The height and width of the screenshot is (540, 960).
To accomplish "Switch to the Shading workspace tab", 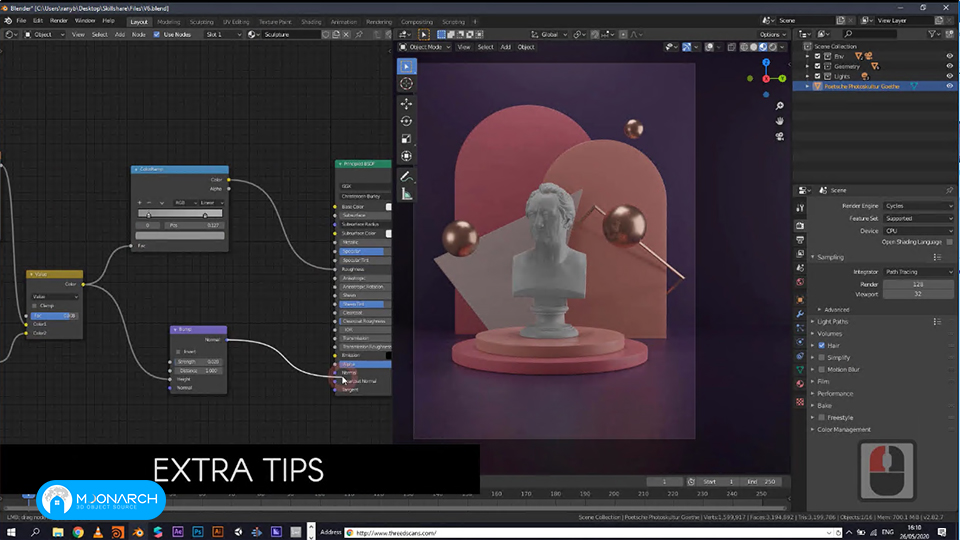I will click(x=311, y=22).
